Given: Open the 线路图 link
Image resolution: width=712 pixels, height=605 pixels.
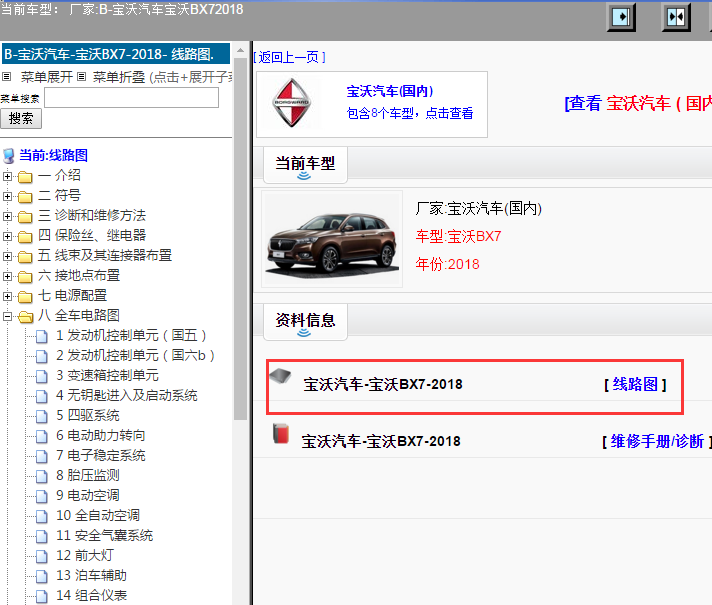Looking at the screenshot, I should click(635, 385).
